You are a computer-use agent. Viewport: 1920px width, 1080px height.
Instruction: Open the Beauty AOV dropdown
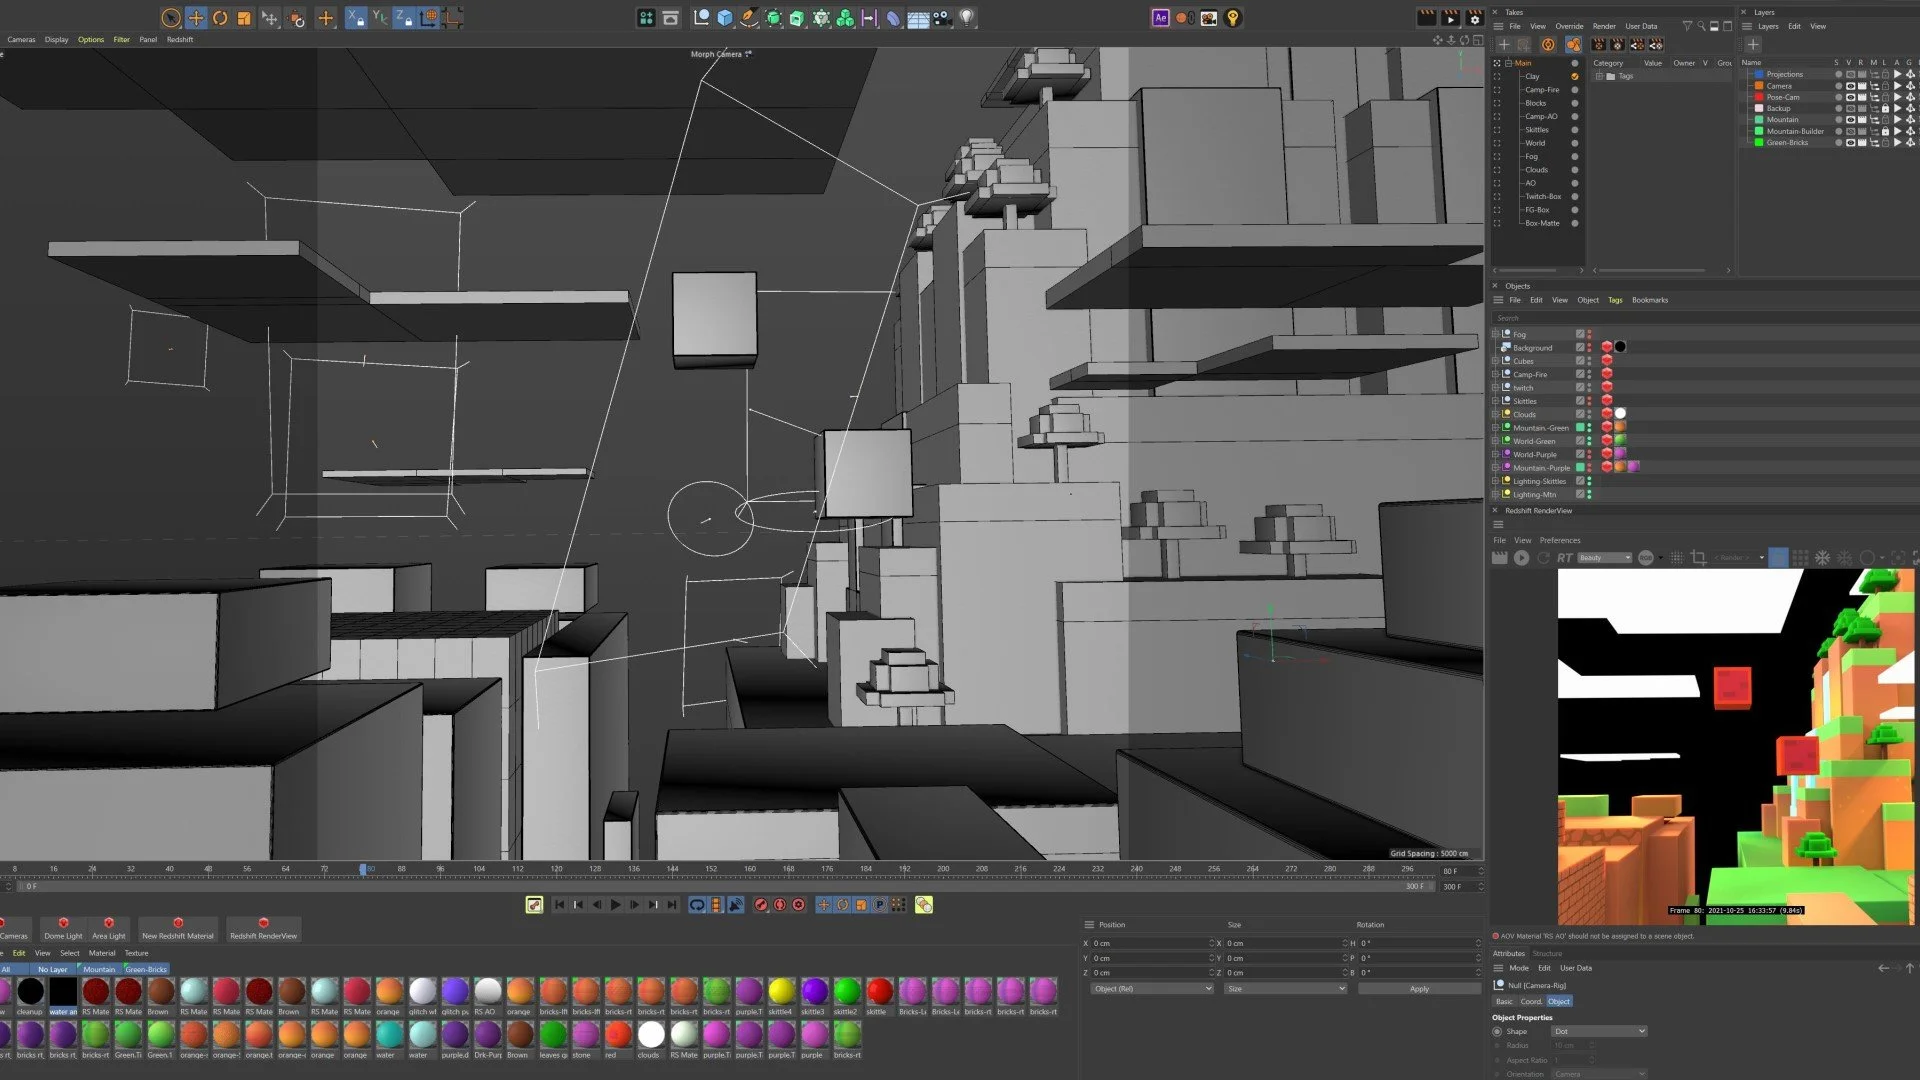click(x=1605, y=558)
